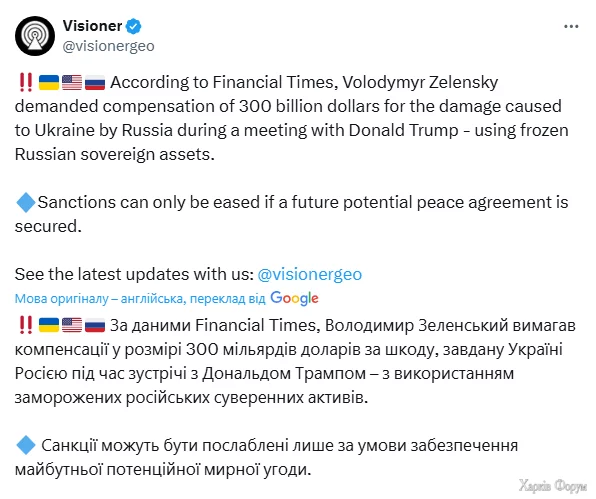Click the blue verified badge next to Visioner
This screenshot has height=499, width=596.
click(133, 26)
